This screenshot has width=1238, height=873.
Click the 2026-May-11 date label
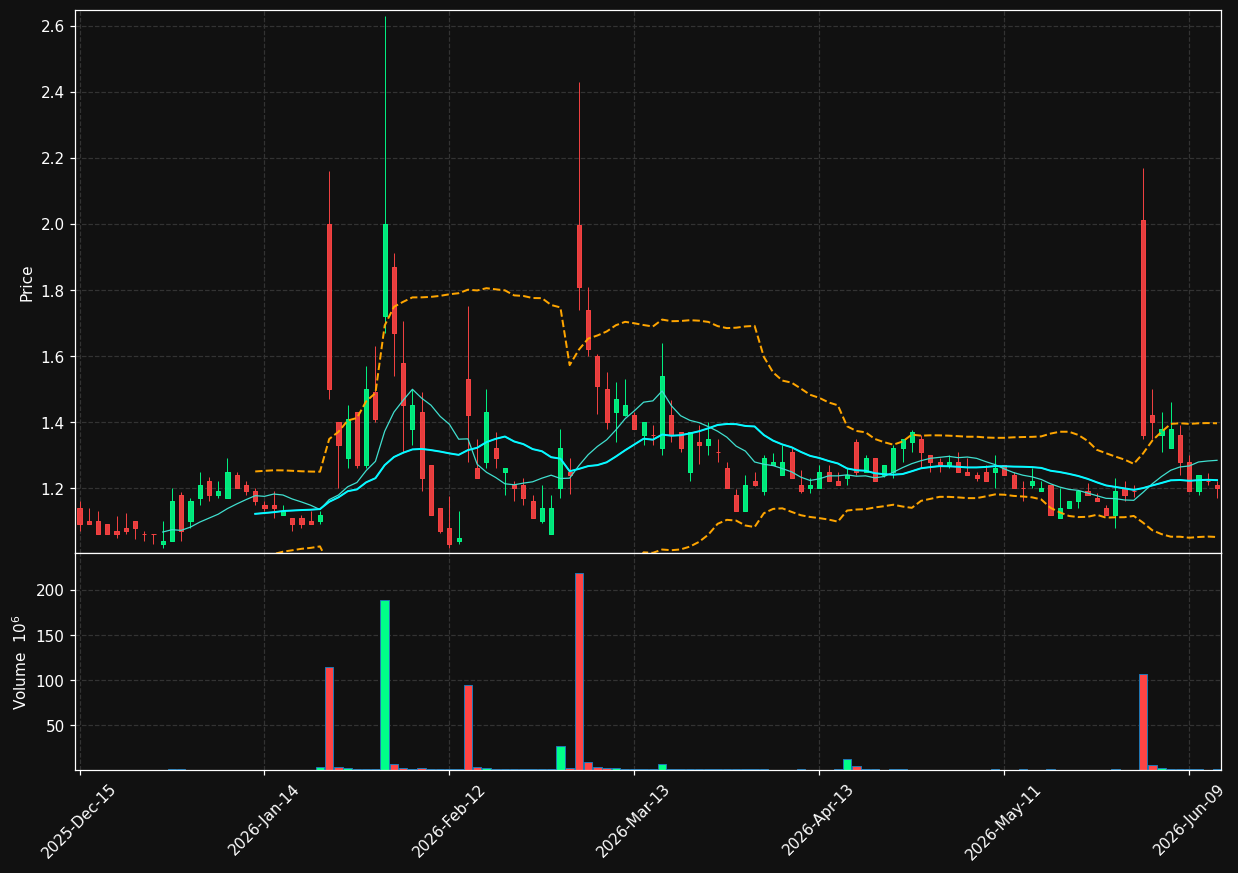[1002, 821]
